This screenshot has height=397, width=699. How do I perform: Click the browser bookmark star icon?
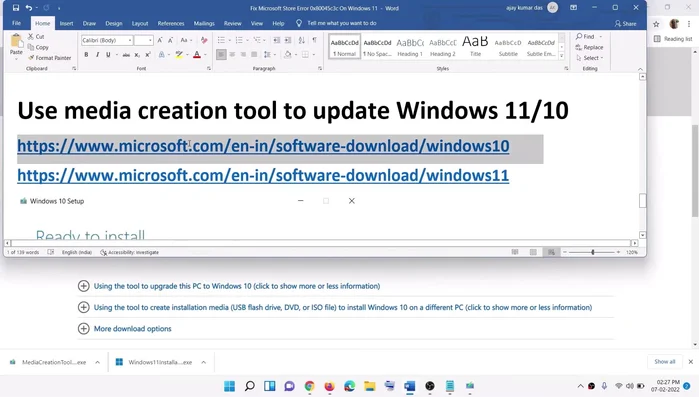(656, 24)
